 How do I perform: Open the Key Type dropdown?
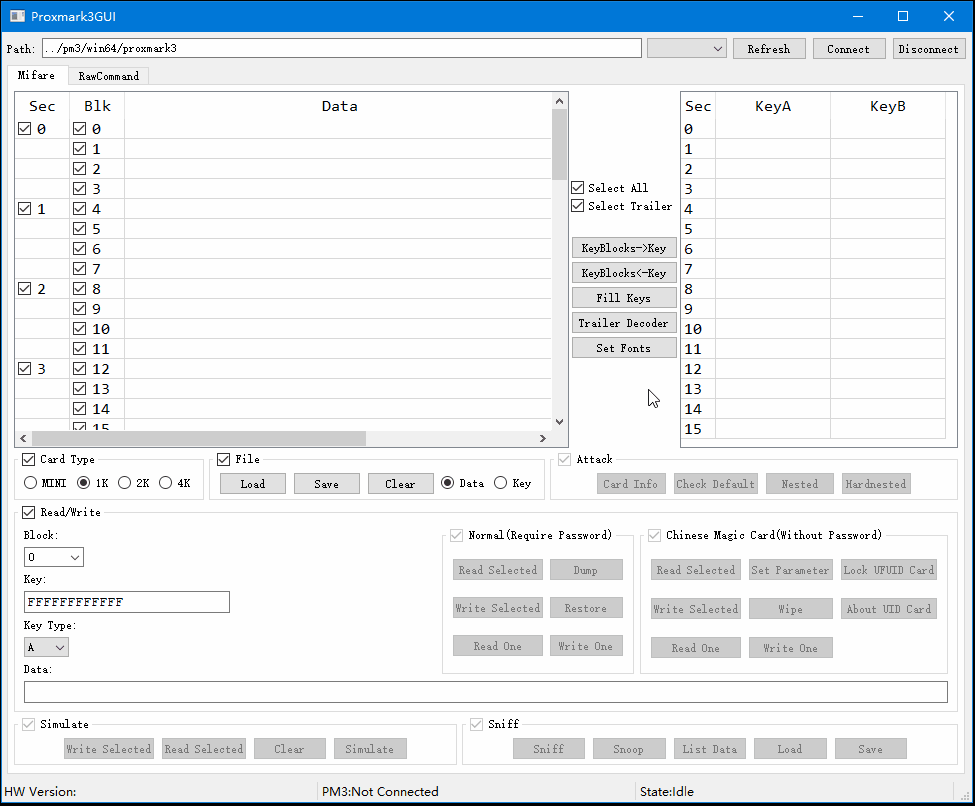(x=46, y=647)
